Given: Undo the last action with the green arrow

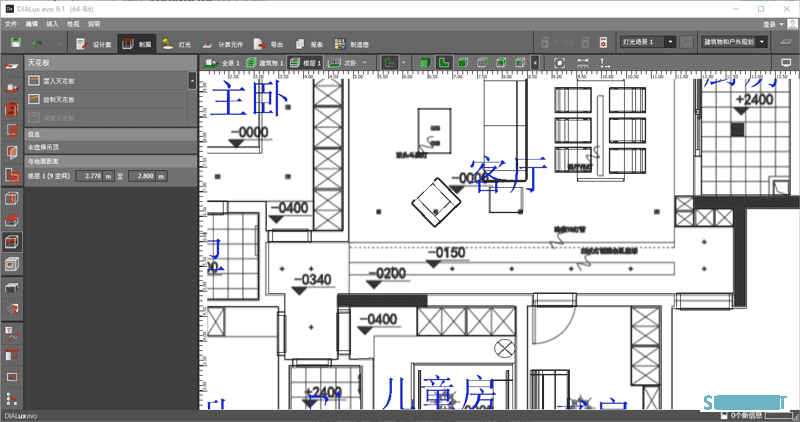Looking at the screenshot, I should pos(37,43).
